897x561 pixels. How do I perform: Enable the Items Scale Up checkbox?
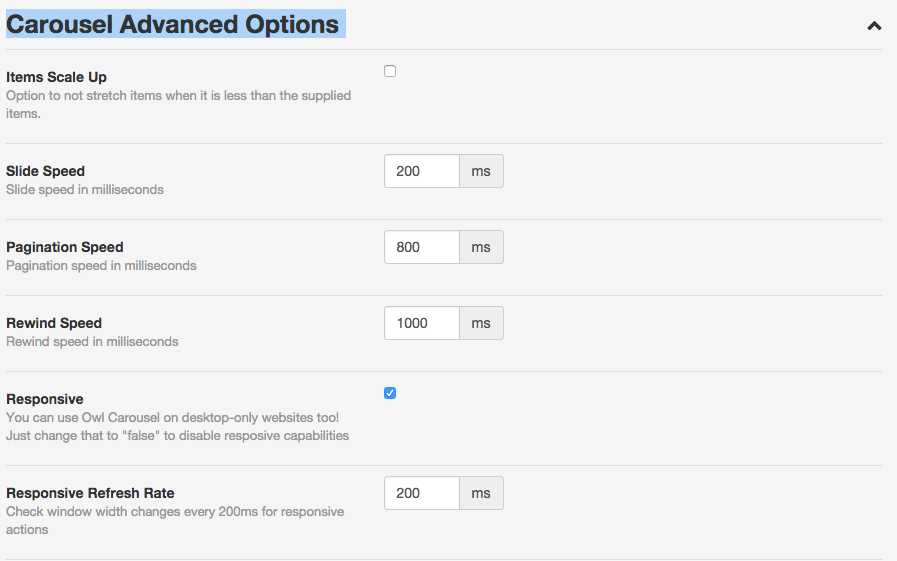(390, 71)
